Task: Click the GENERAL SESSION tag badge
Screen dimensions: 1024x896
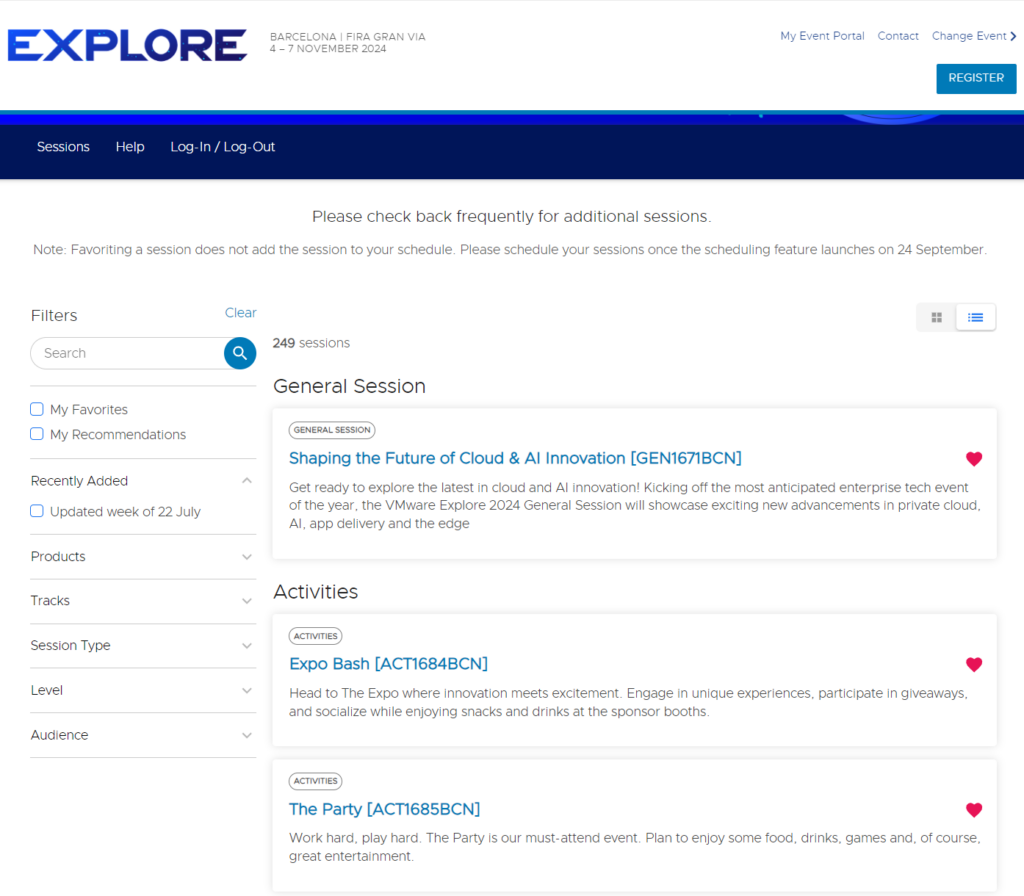Action: tap(332, 430)
